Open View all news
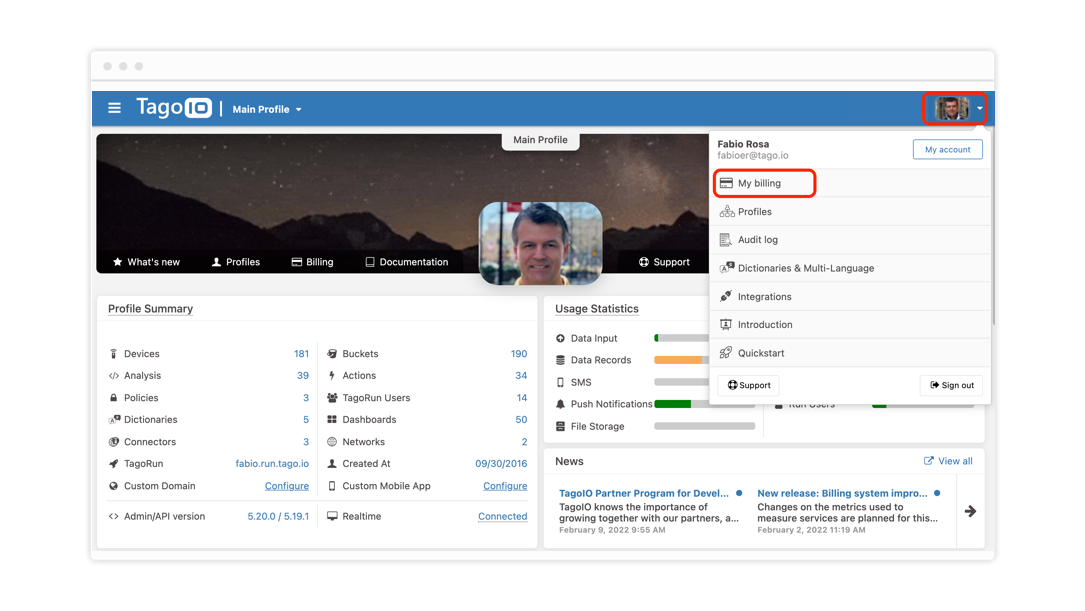The image size is (1085, 611). pos(948,461)
